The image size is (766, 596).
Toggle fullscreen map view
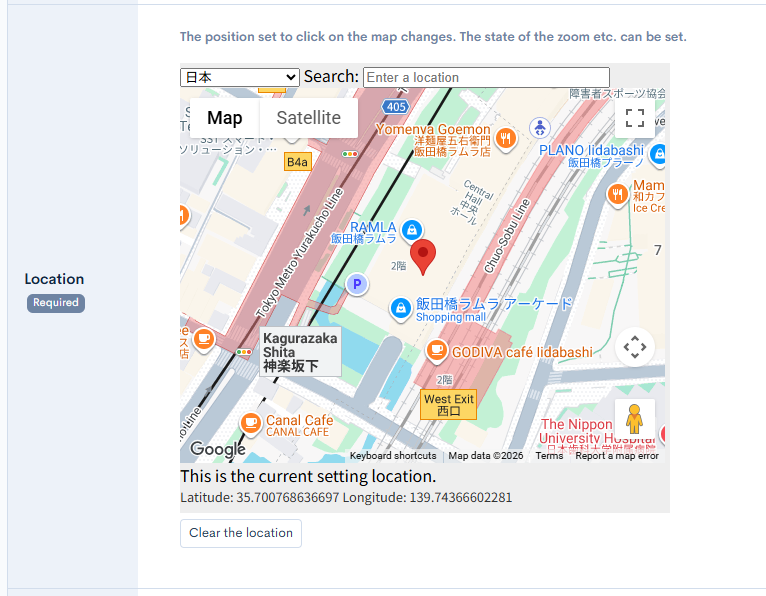635,118
